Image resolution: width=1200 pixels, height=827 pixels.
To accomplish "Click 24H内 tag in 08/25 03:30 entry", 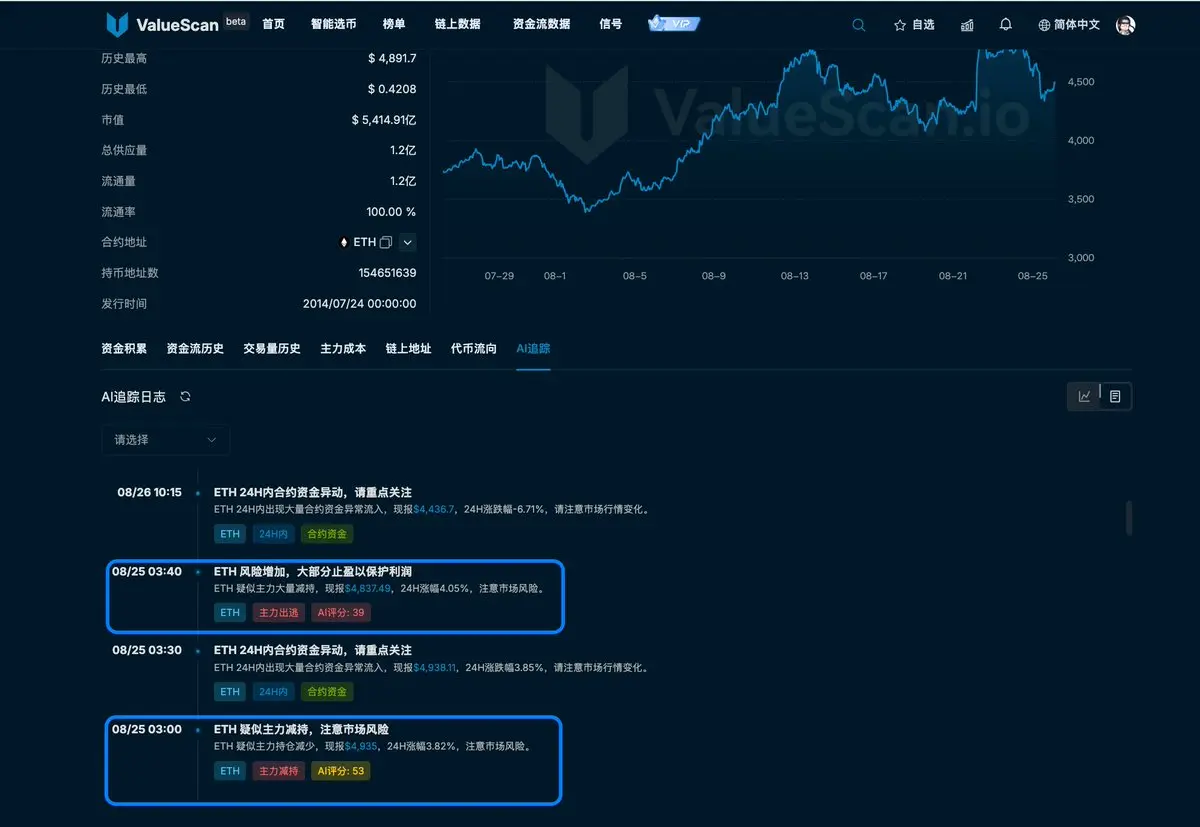I will pyautogui.click(x=273, y=692).
